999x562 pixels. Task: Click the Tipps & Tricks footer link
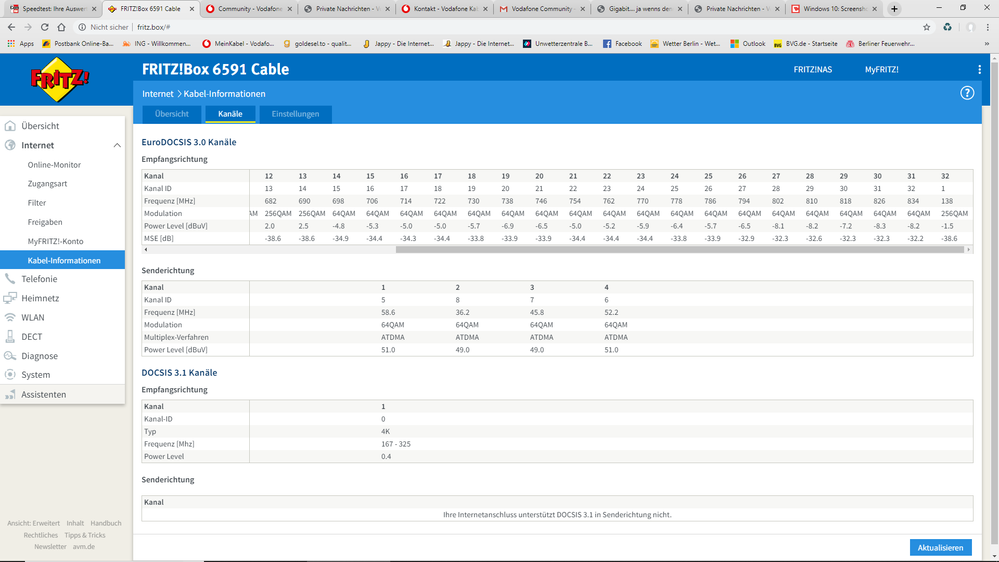tap(85, 535)
